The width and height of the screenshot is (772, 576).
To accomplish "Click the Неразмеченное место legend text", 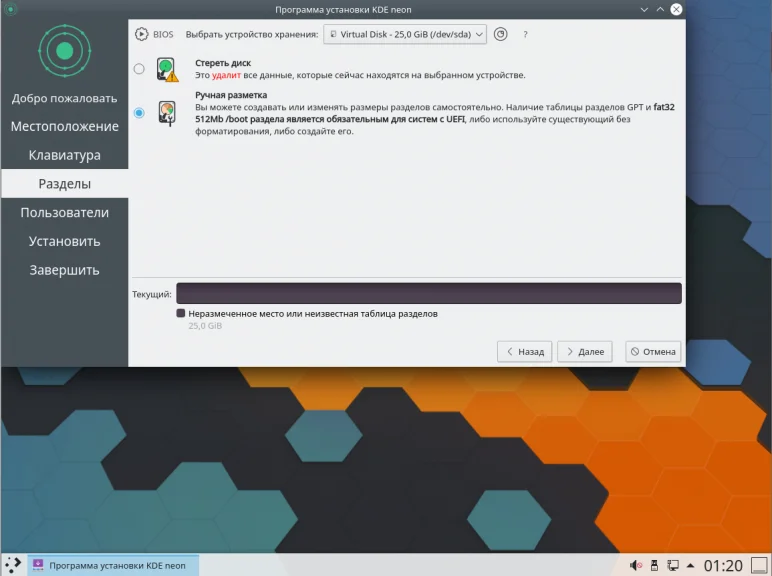I will click(313, 314).
